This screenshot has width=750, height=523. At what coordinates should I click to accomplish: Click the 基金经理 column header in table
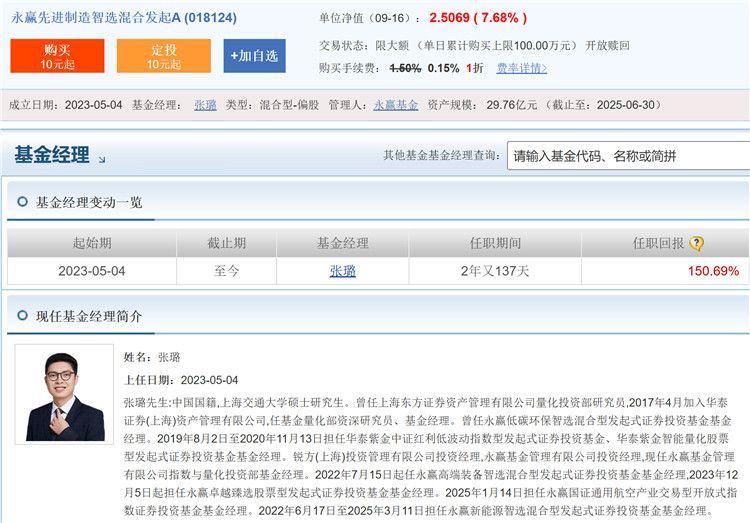[x=342, y=243]
